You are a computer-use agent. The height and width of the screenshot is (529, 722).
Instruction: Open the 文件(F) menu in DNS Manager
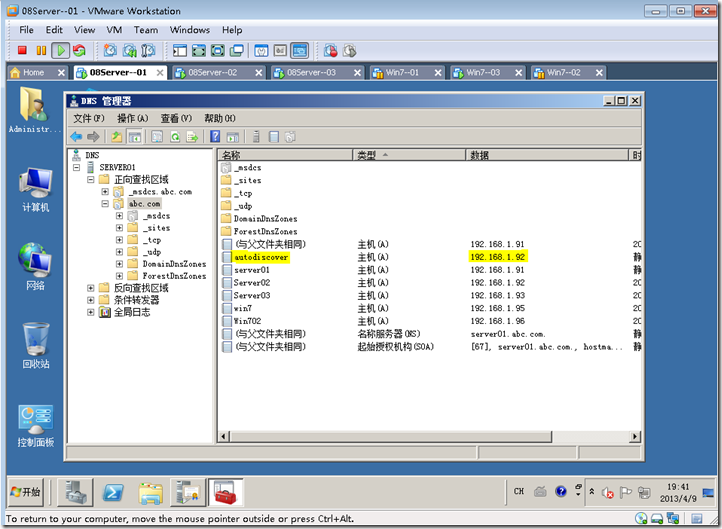89,119
